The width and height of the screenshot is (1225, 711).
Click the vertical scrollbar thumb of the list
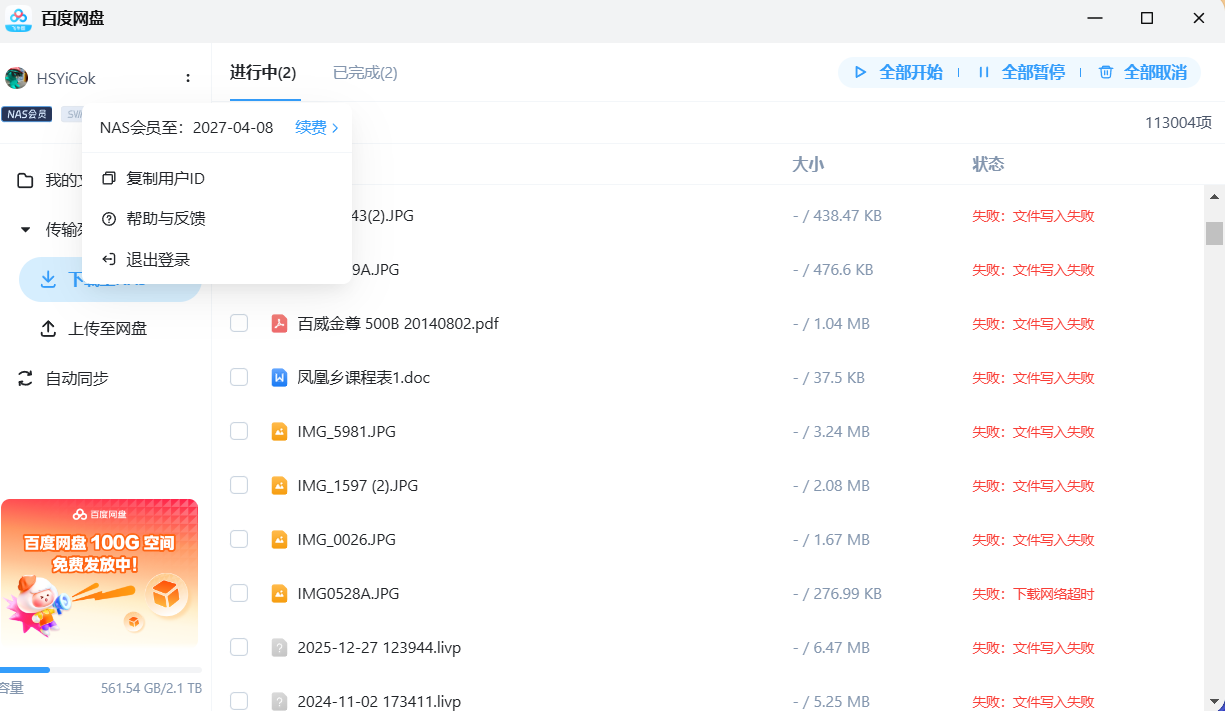tap(1214, 233)
